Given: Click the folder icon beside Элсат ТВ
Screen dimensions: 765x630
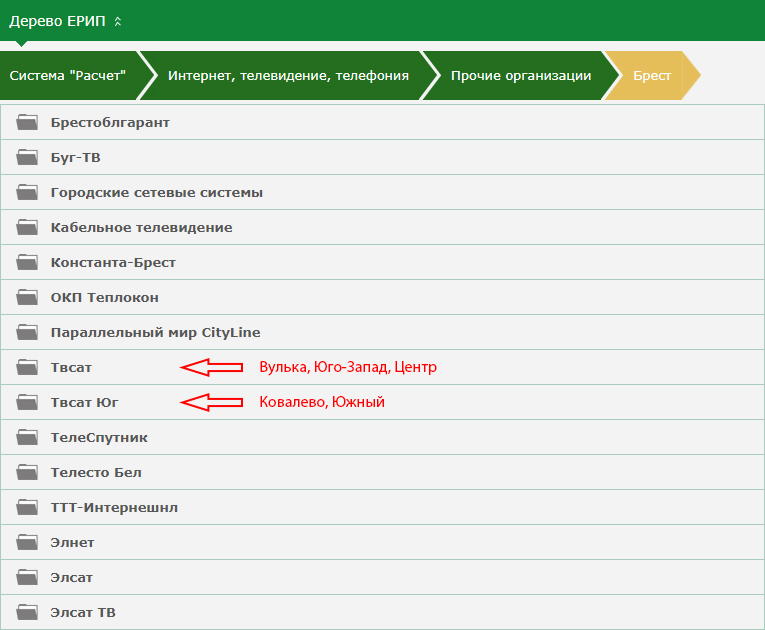Looking at the screenshot, I should [x=27, y=612].
